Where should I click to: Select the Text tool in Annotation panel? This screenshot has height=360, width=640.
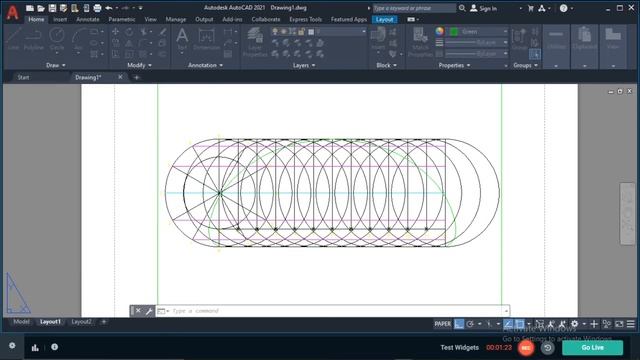tap(182, 39)
